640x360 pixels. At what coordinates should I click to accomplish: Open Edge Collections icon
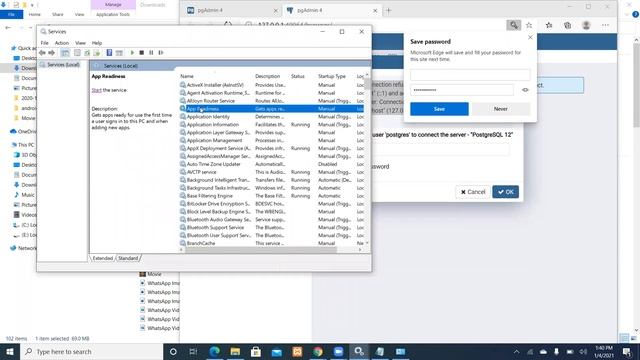(x=567, y=25)
